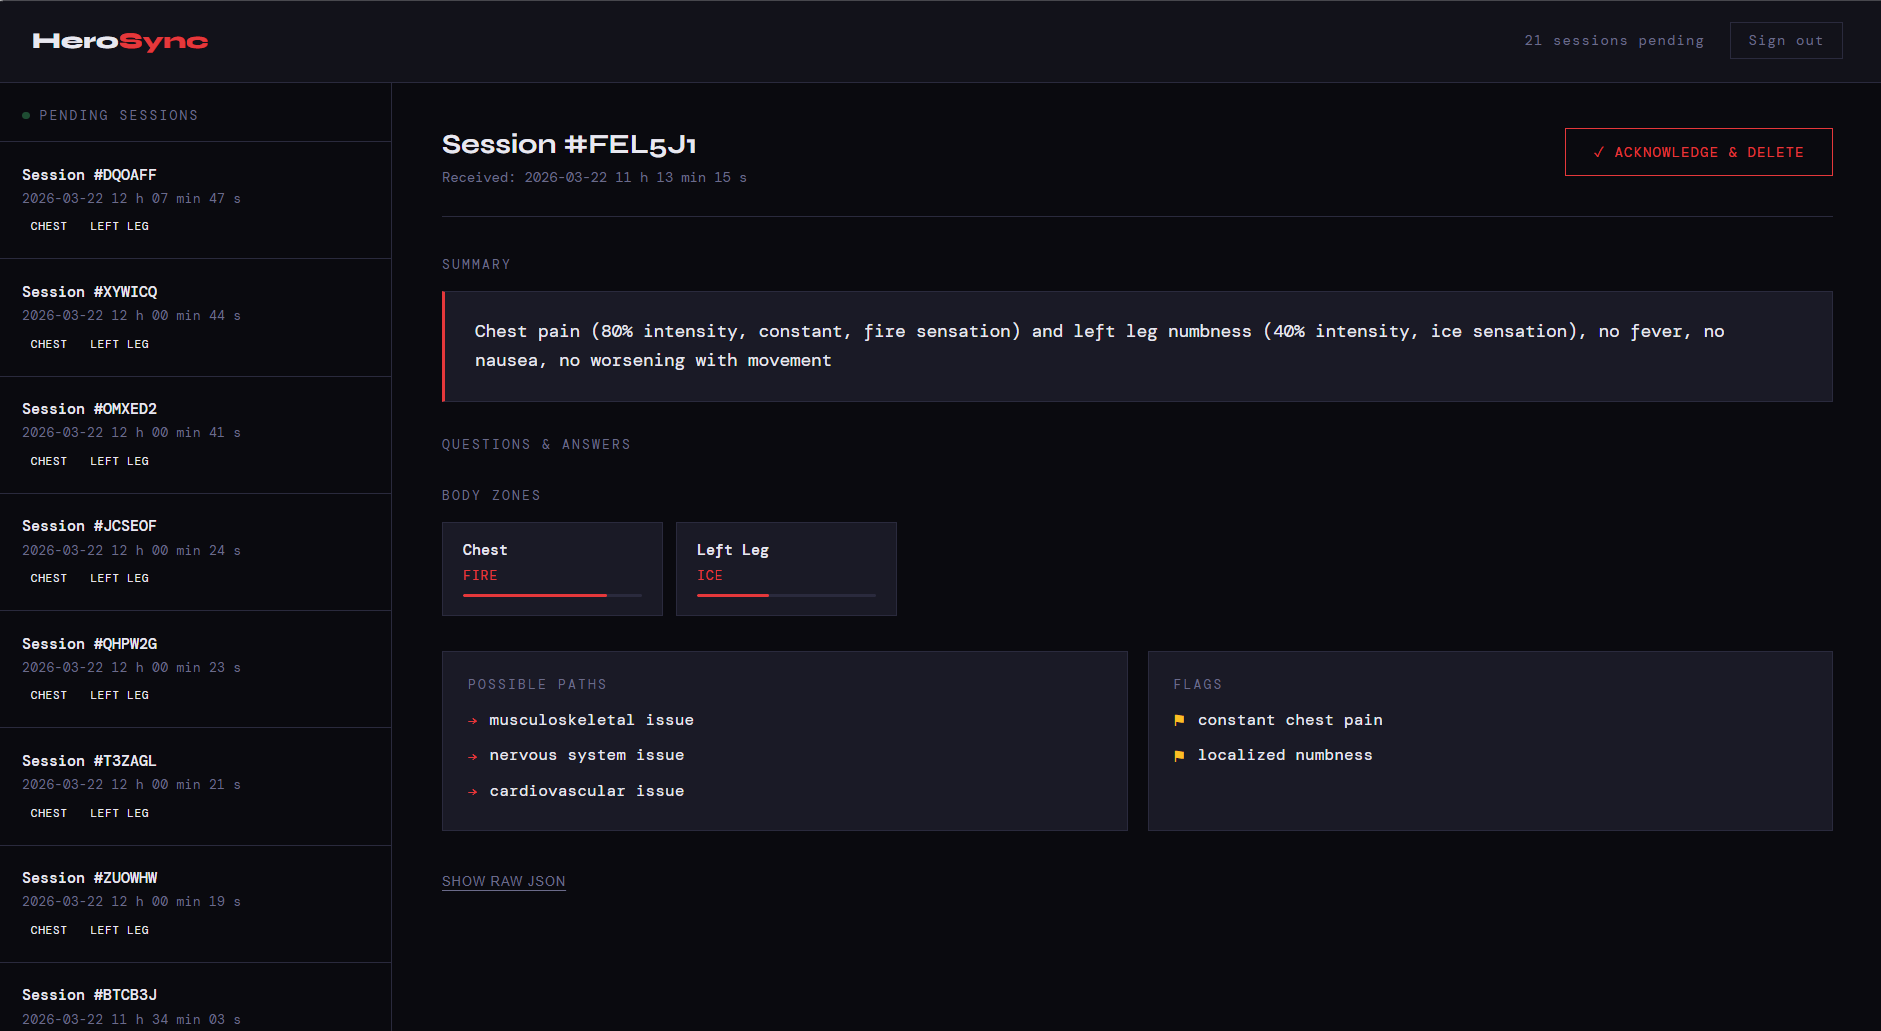Click the Received timestamp under session title
Image resolution: width=1881 pixels, height=1031 pixels.
tap(594, 178)
